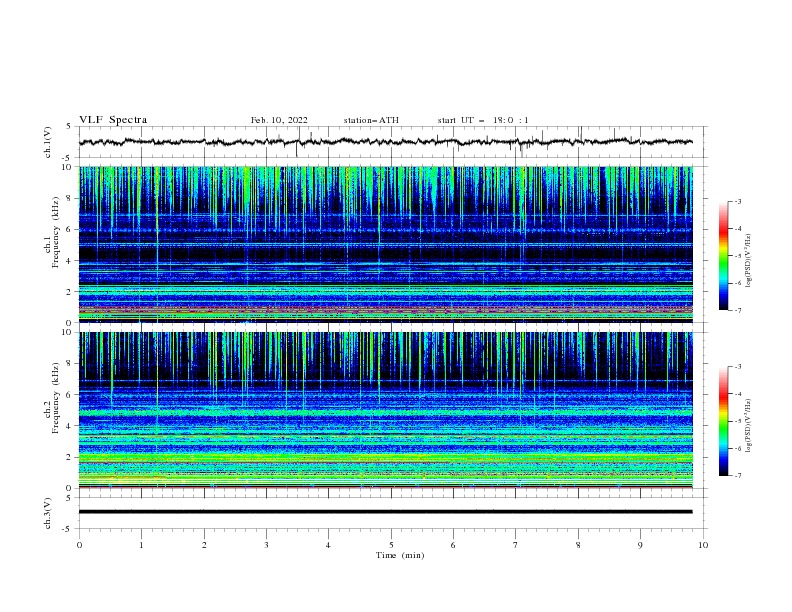Select the "Feb. 10, 2022" date text
The width and height of the screenshot is (792, 612).
pos(279,120)
